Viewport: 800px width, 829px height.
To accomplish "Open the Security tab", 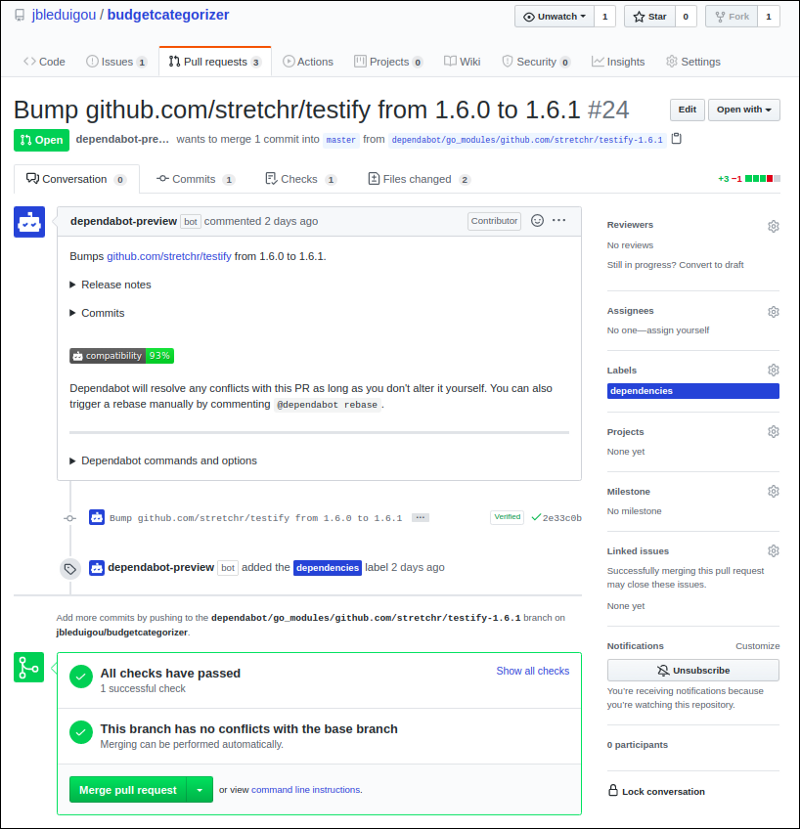I will [x=536, y=62].
